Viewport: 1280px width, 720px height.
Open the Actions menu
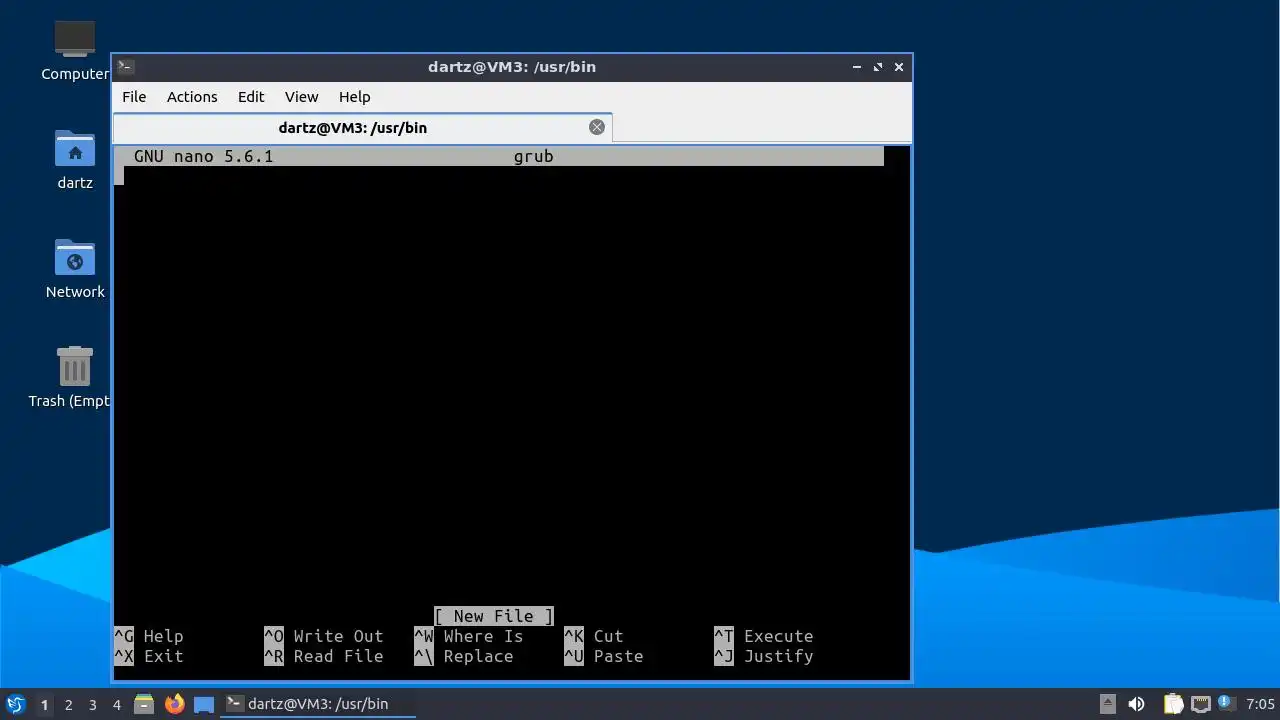click(x=192, y=97)
